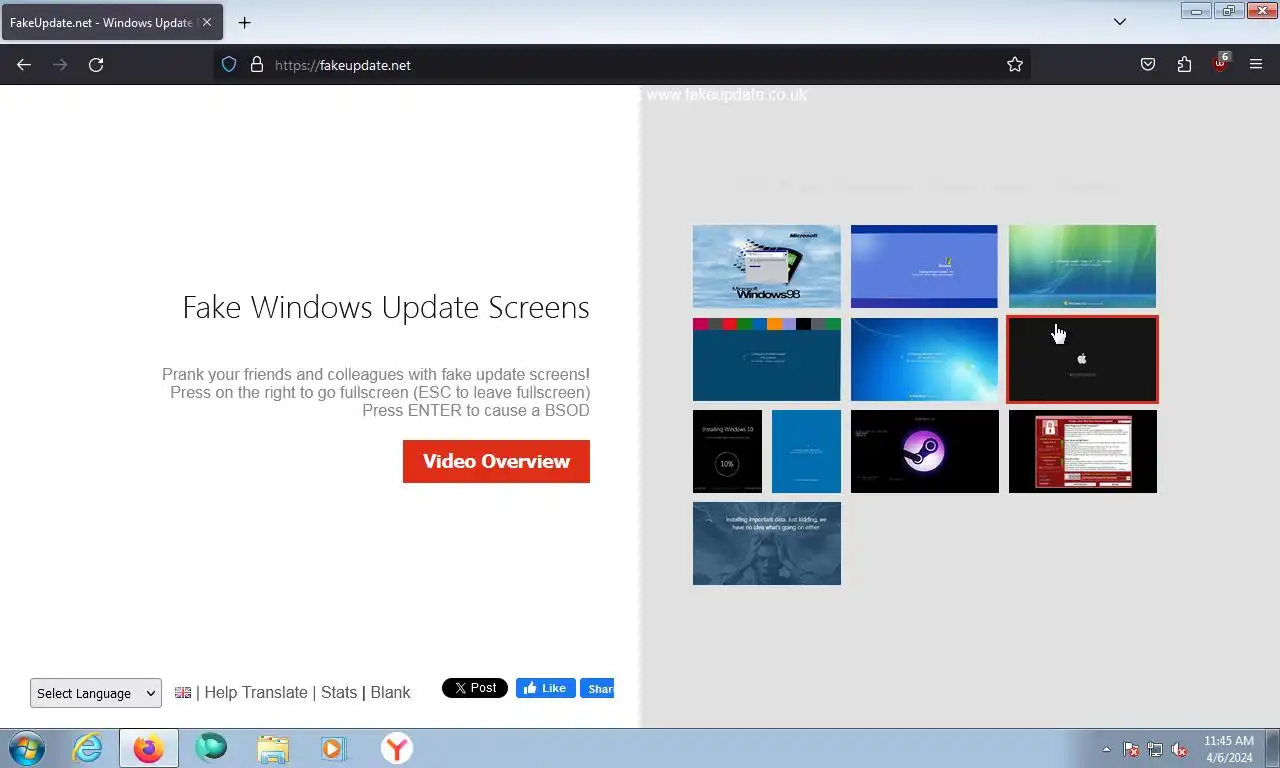This screenshot has width=1280, height=768.
Task: Click the muted volume tray icon
Action: [1179, 749]
